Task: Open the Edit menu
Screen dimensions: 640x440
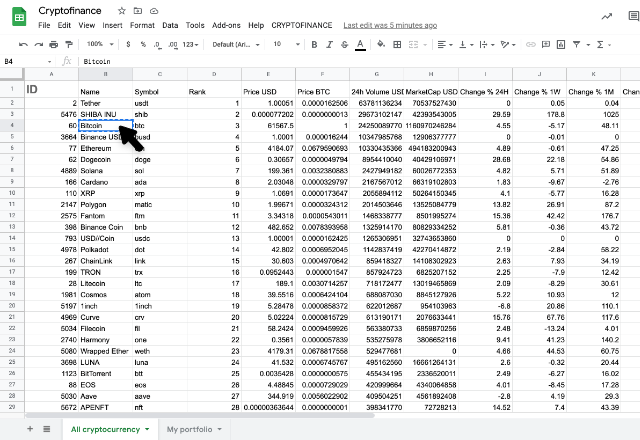Action: (64, 25)
